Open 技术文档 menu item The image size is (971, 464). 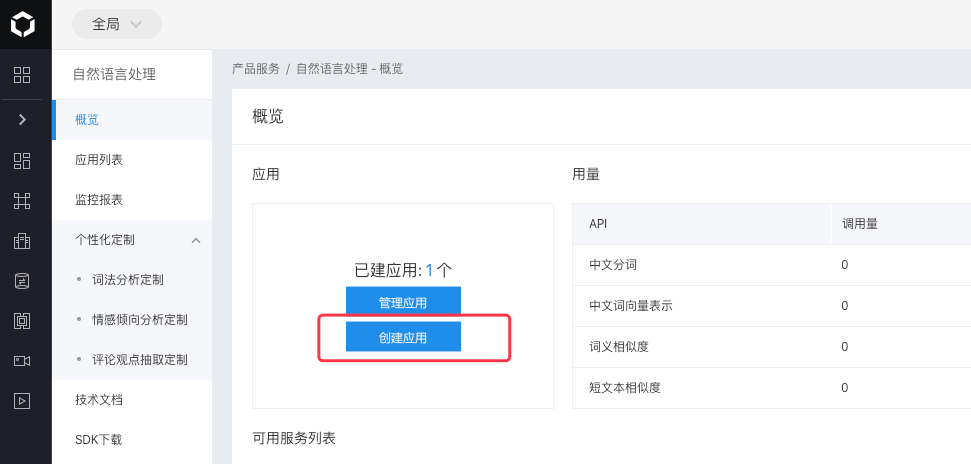[133, 400]
